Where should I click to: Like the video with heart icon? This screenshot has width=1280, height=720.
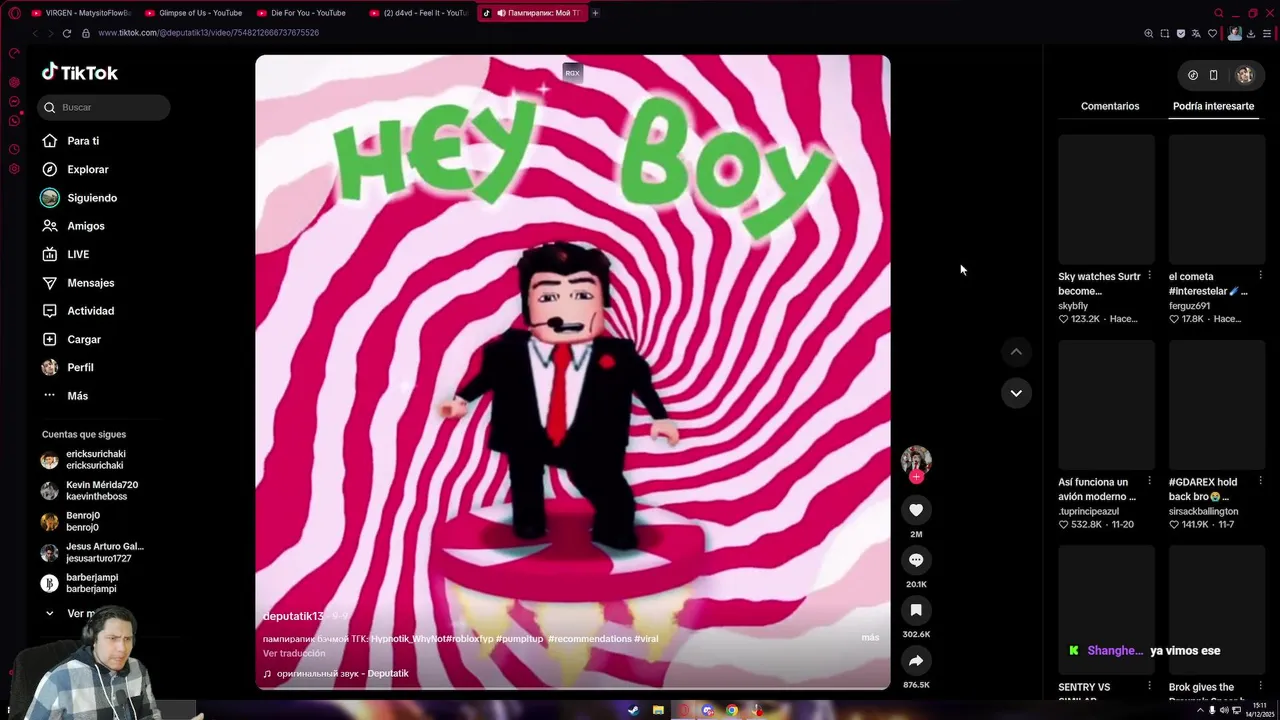[916, 510]
